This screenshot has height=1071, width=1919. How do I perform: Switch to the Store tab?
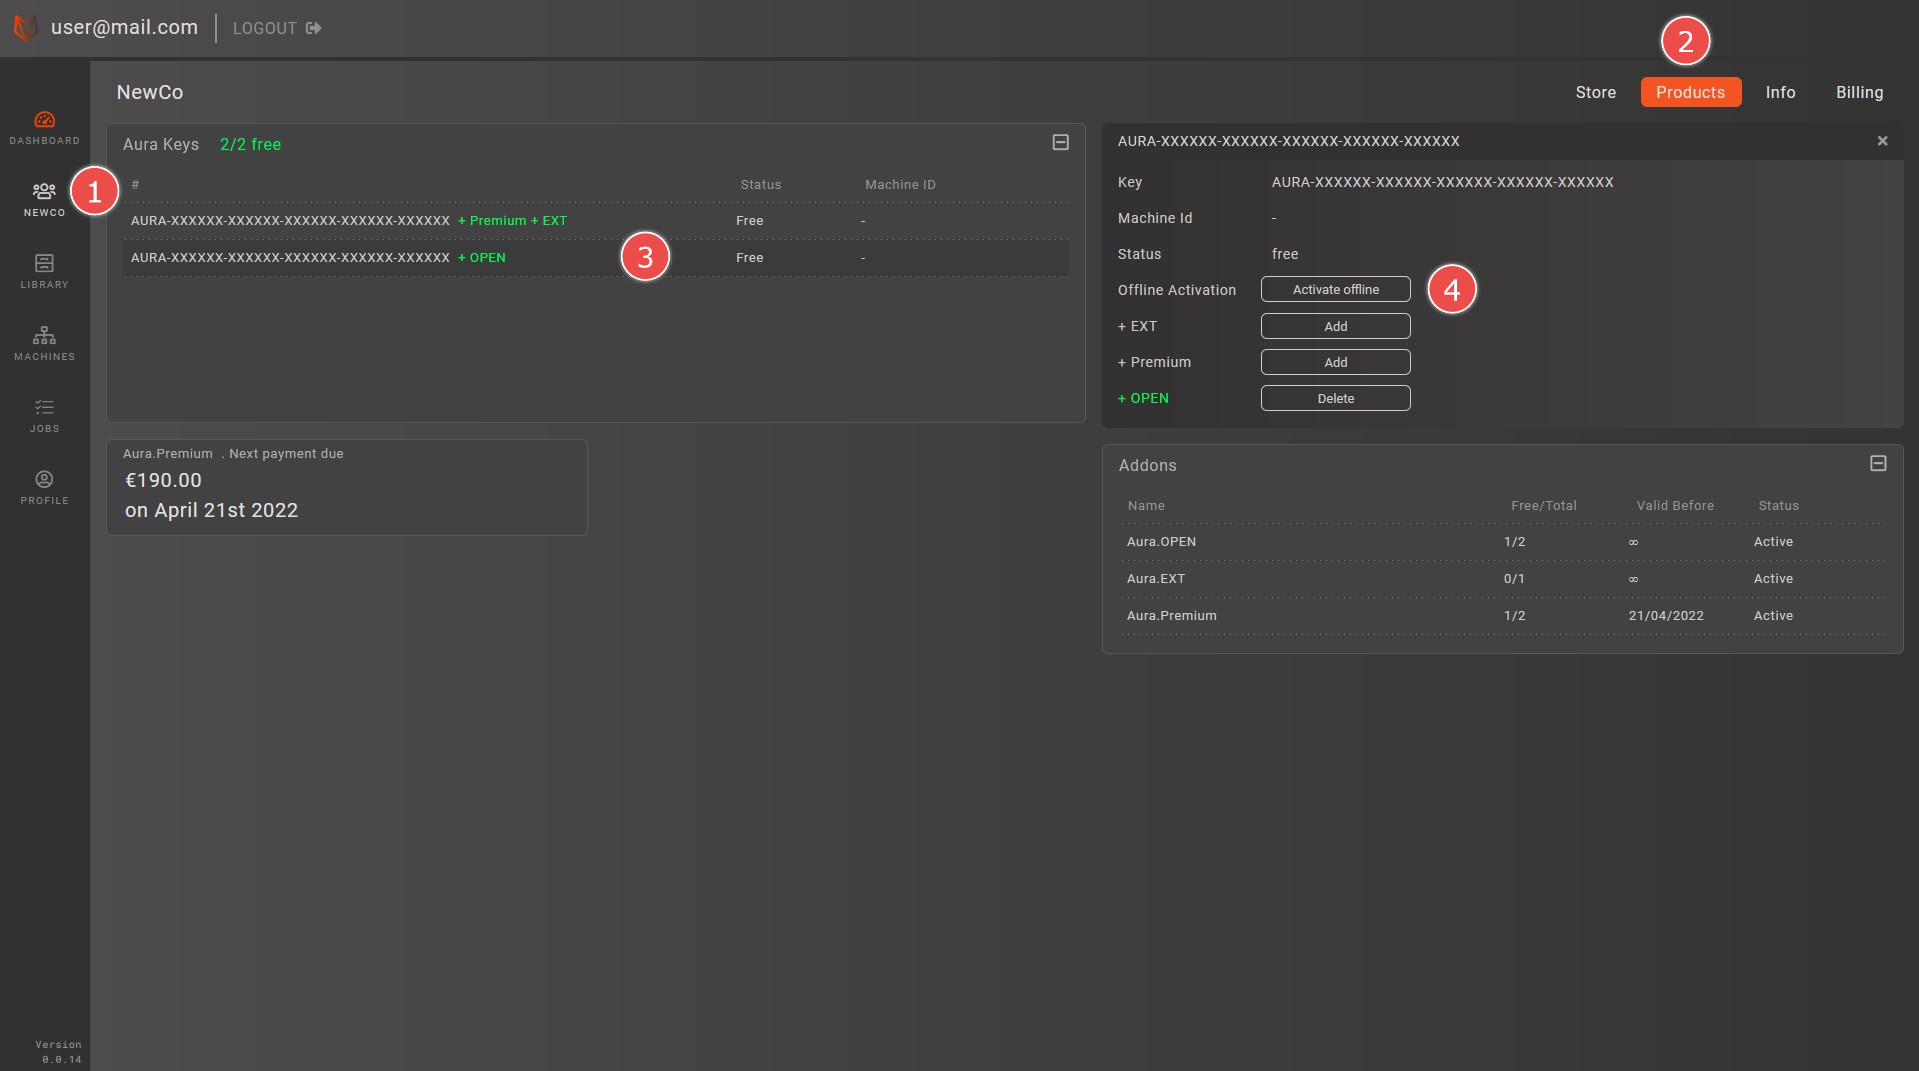tap(1595, 92)
